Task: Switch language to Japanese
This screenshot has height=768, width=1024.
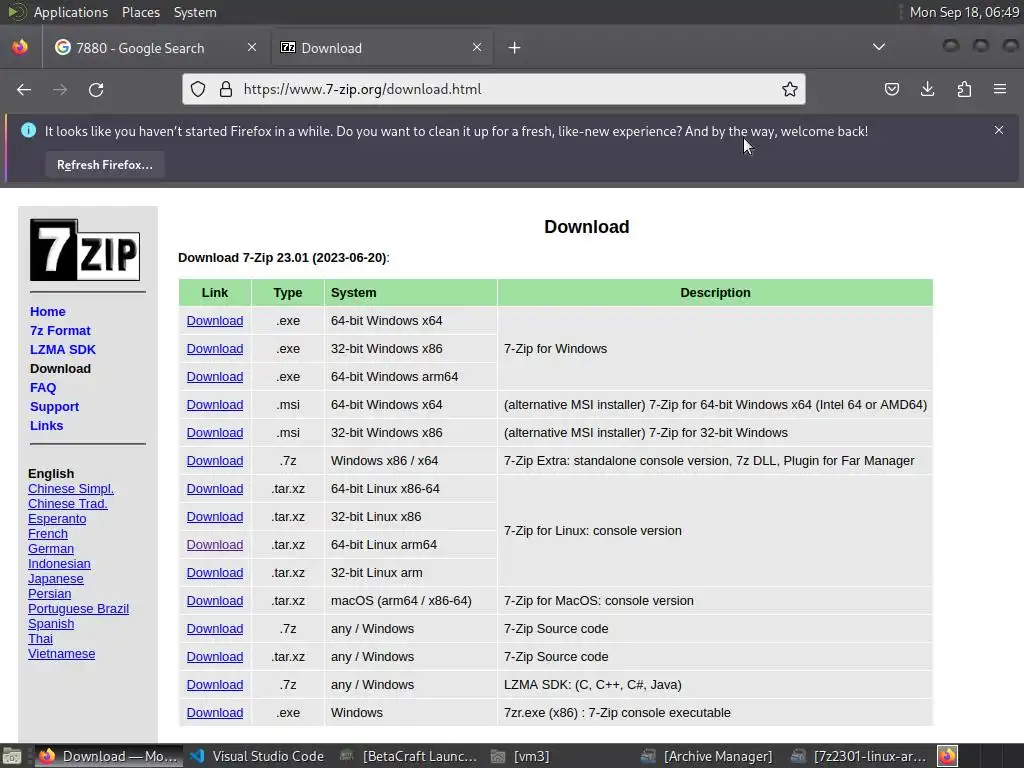Action: pyautogui.click(x=56, y=579)
